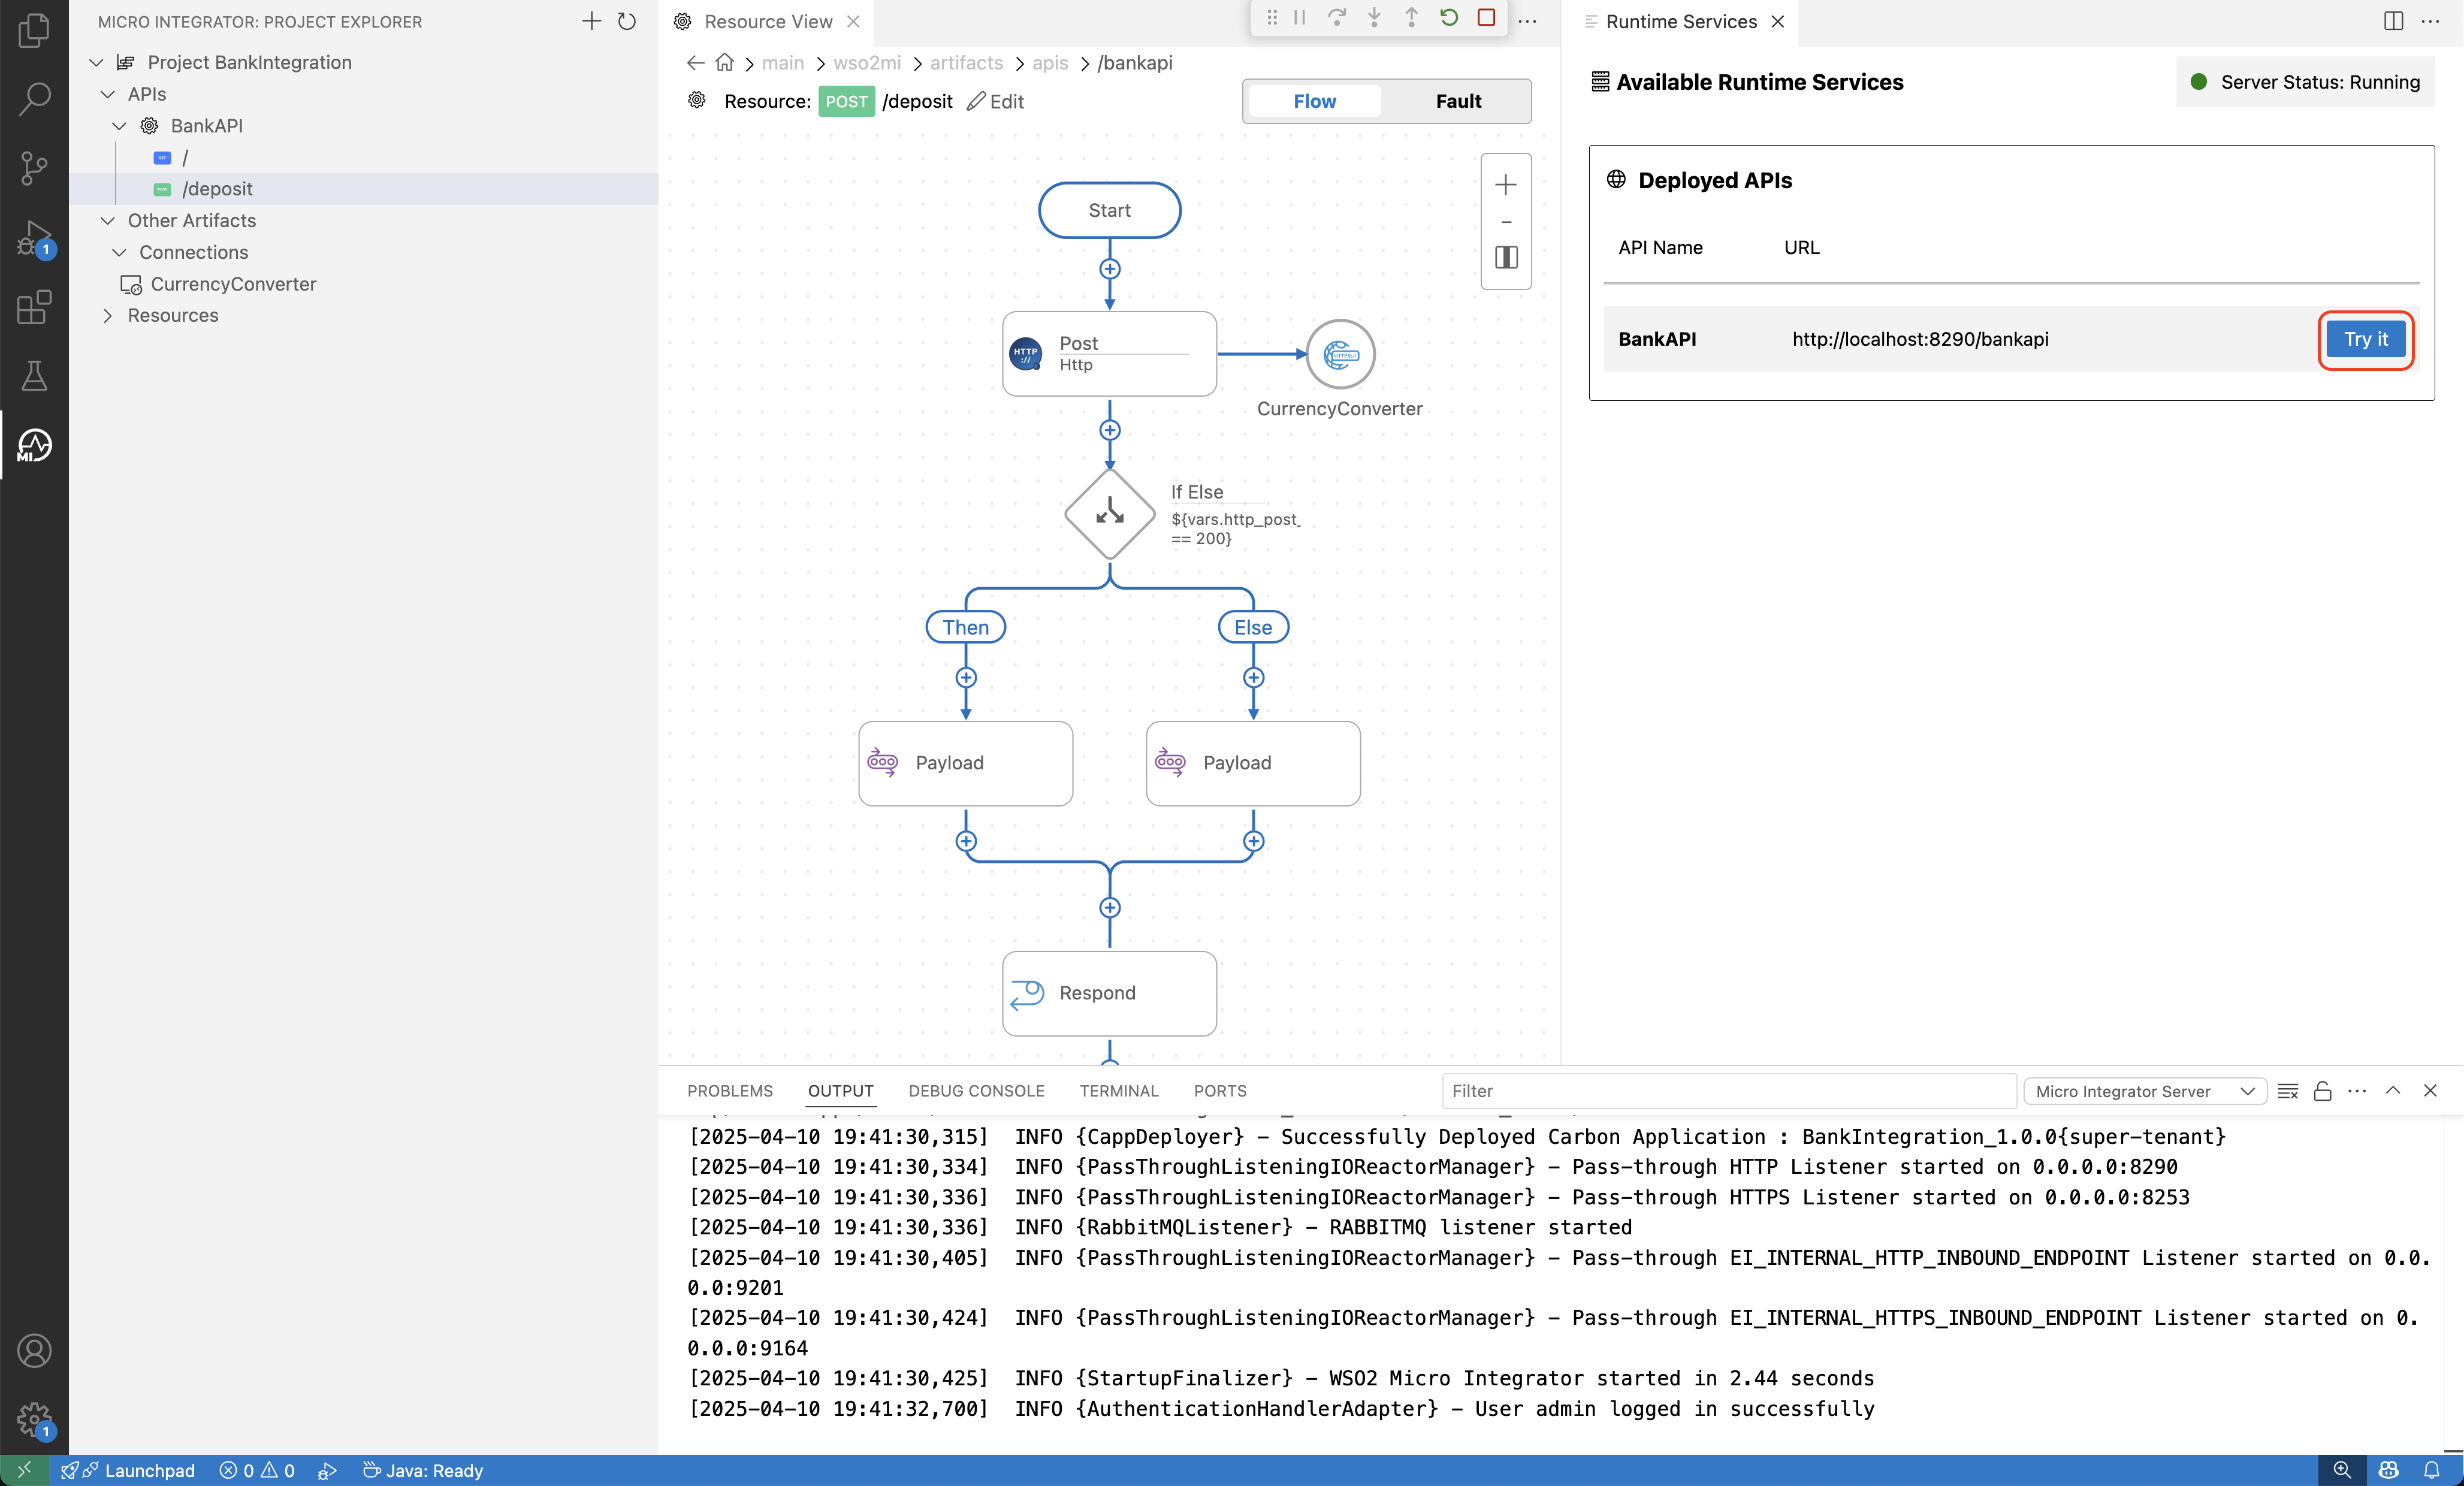2464x1486 pixels.
Task: Fit the flow diagram to view
Action: point(1506,257)
